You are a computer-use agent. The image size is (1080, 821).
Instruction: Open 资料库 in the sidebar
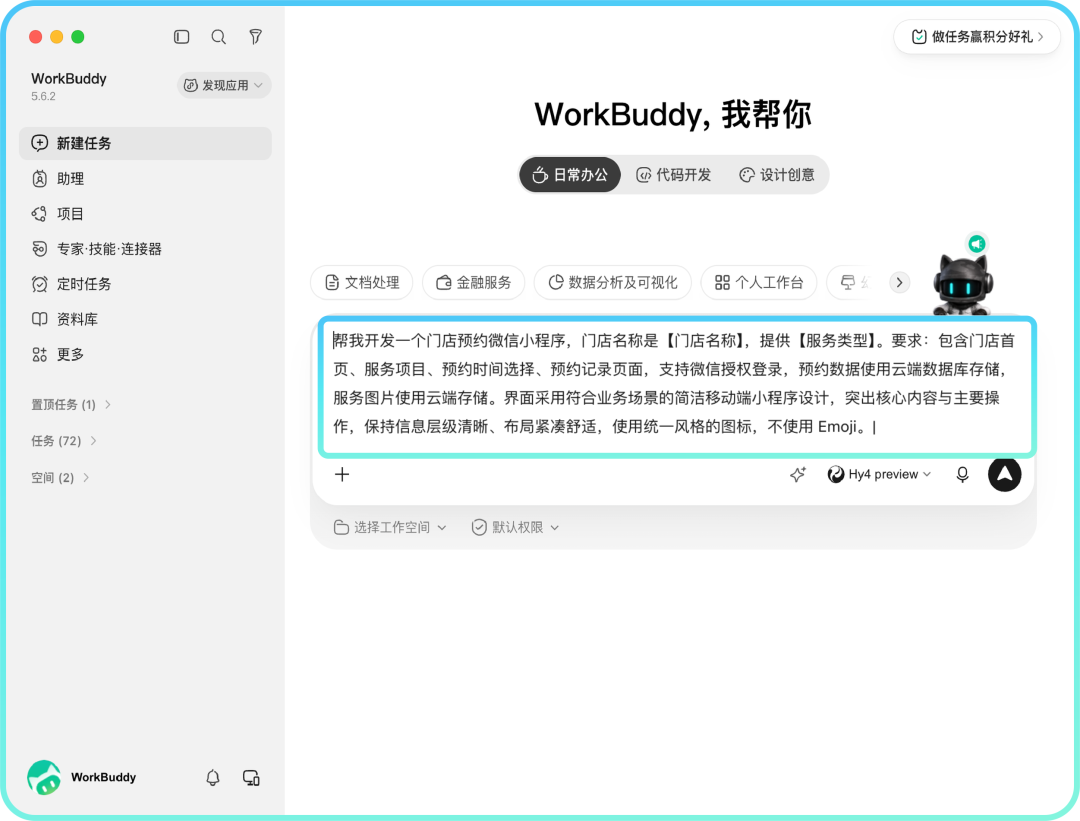pos(145,319)
